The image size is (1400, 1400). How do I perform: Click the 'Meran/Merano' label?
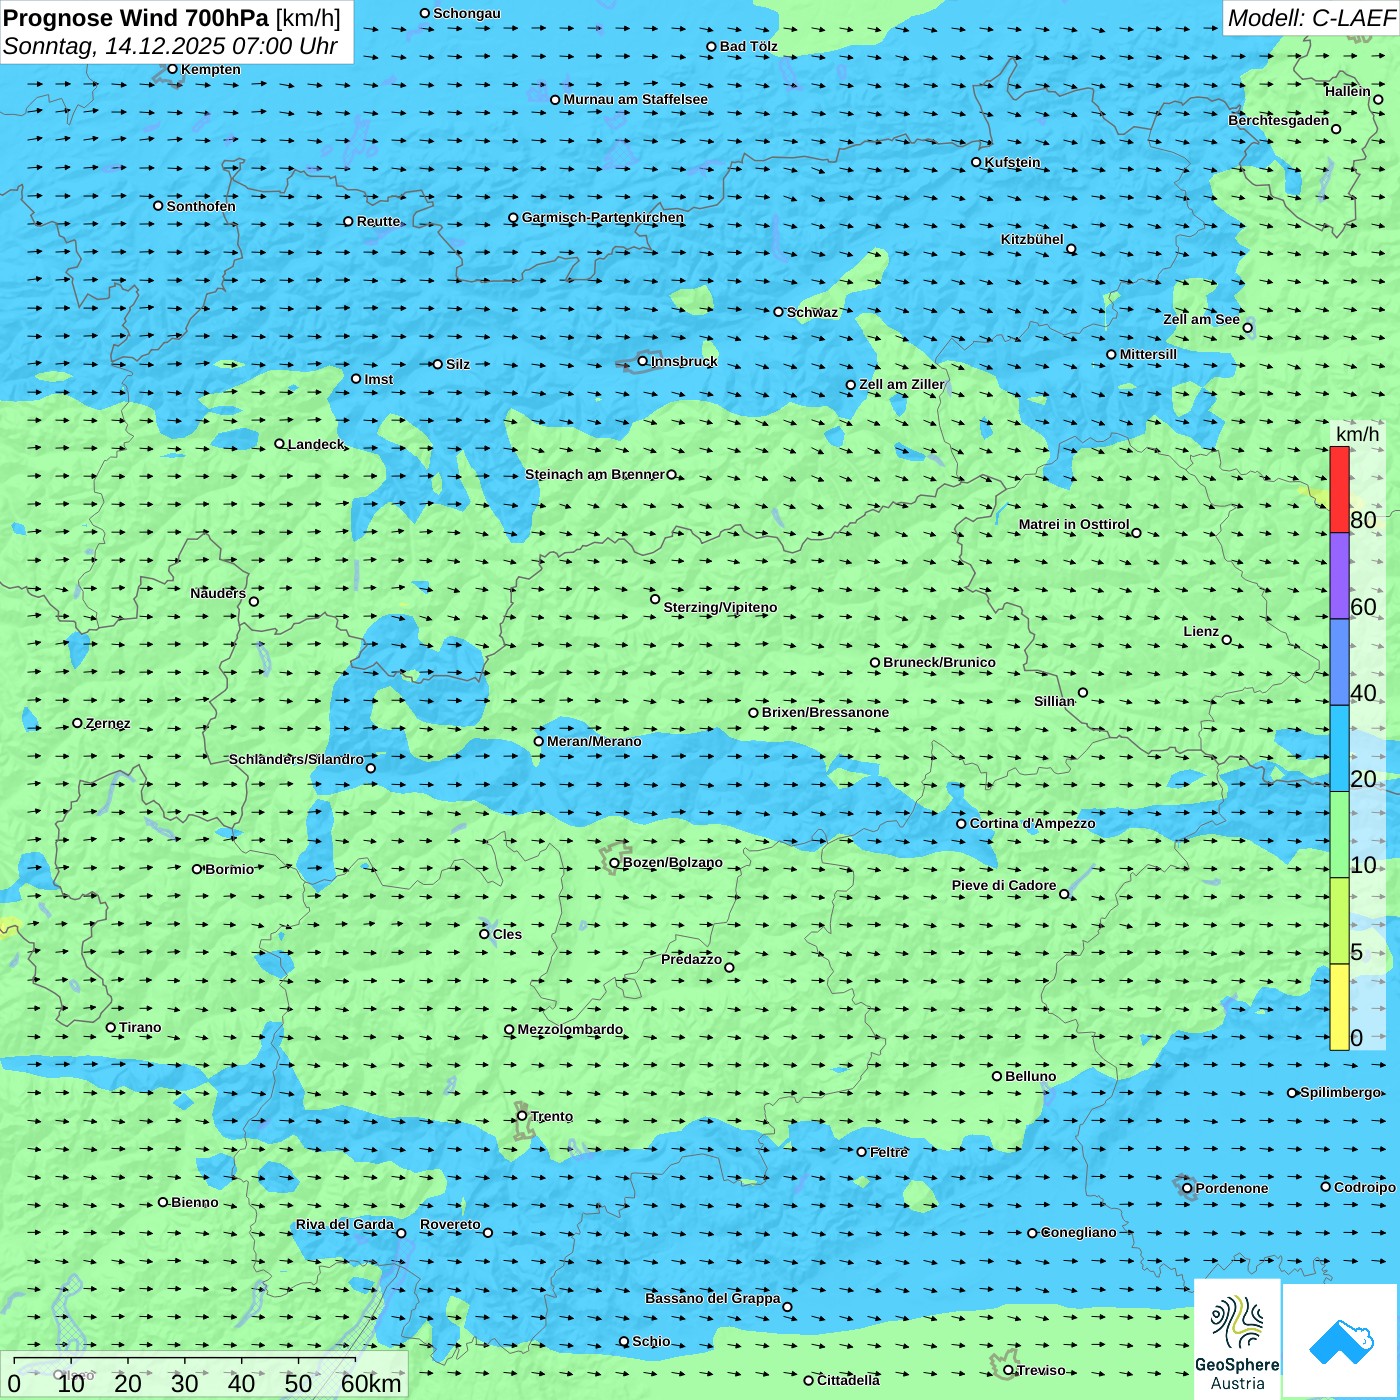tap(594, 741)
